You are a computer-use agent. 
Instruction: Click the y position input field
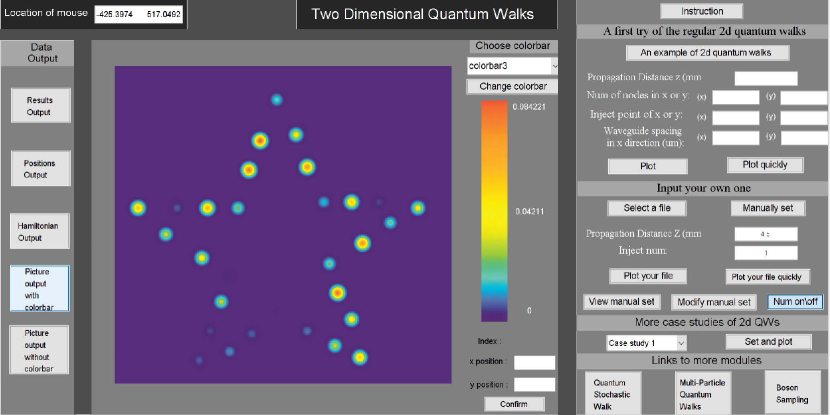tap(534, 384)
